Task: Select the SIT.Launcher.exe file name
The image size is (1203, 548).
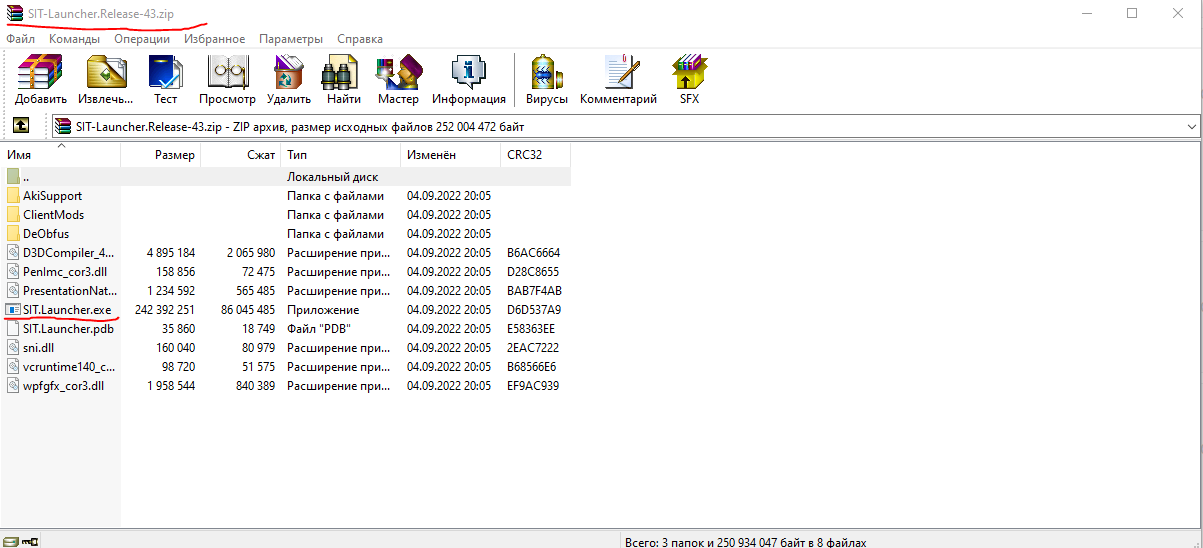Action: pyautogui.click(x=67, y=310)
